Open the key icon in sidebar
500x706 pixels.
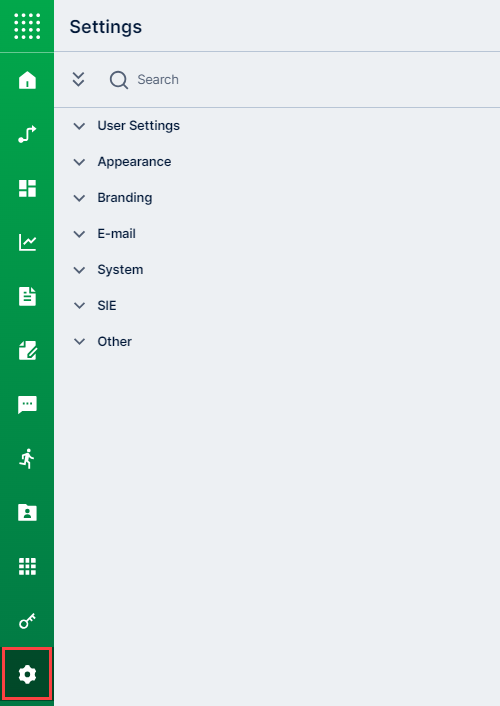point(27,620)
